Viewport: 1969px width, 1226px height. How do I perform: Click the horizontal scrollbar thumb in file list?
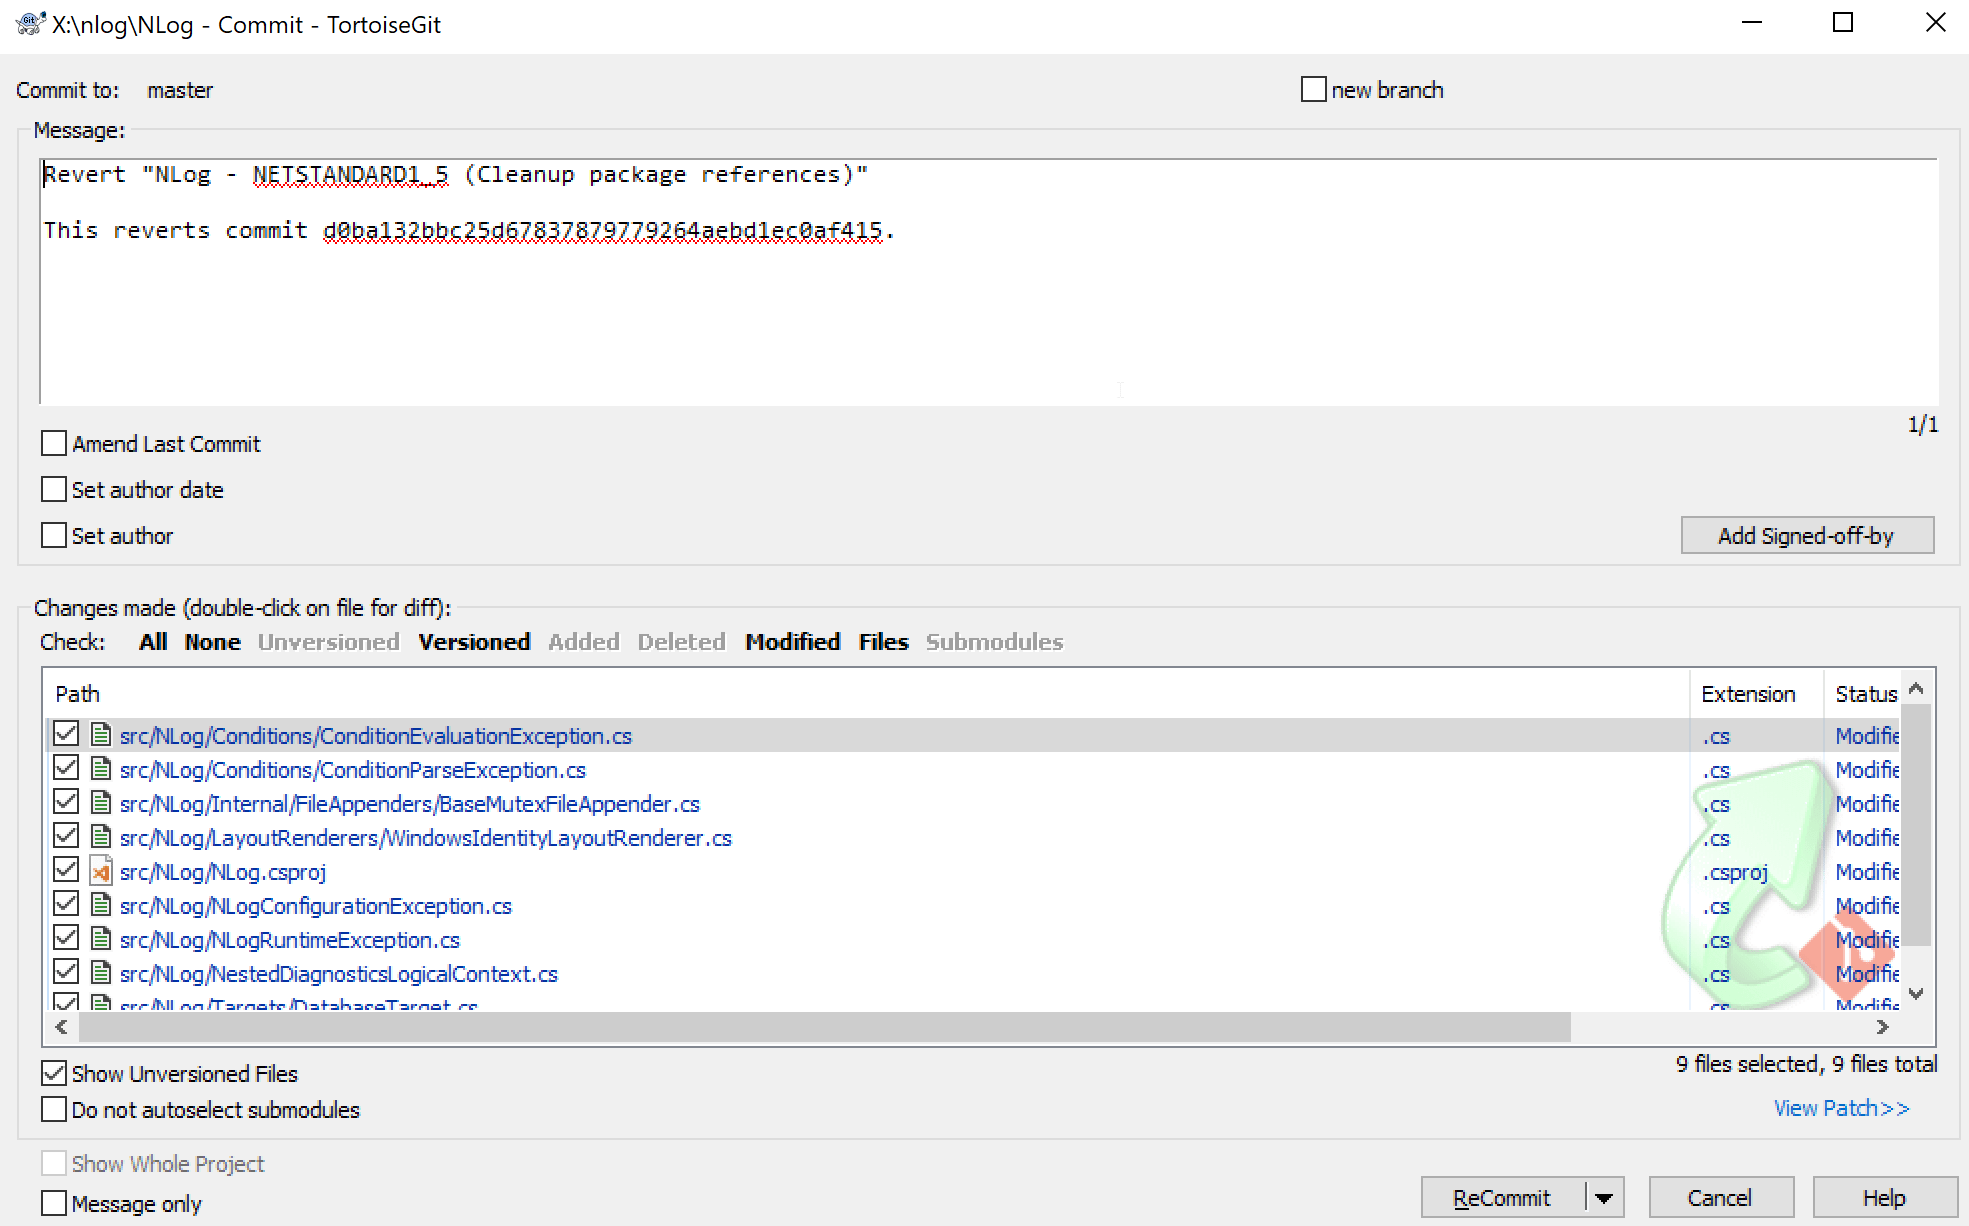[825, 1027]
